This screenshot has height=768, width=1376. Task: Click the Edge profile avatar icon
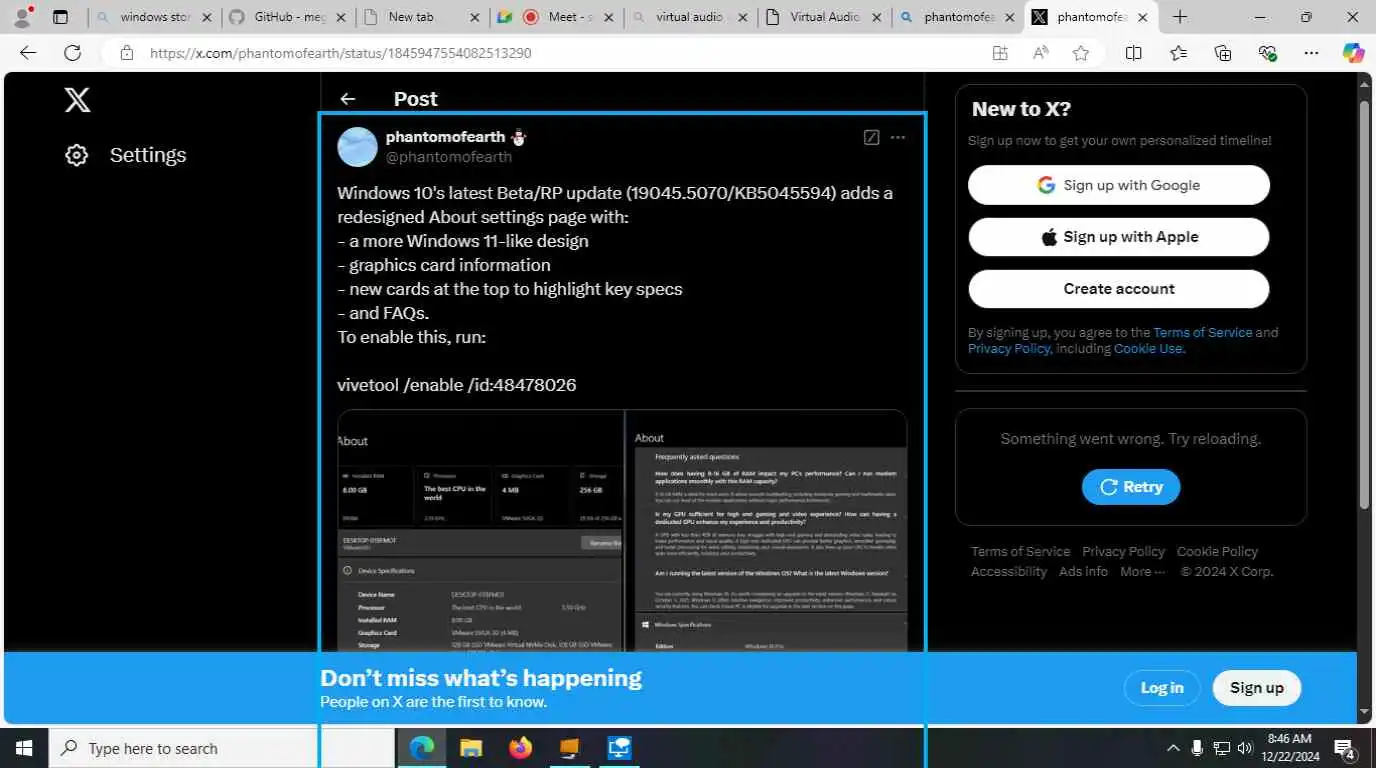(22, 16)
